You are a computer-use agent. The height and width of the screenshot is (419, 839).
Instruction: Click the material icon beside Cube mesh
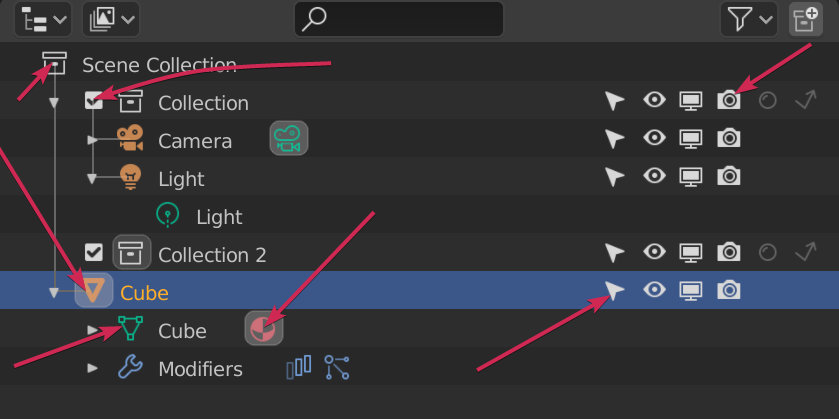pyautogui.click(x=264, y=328)
